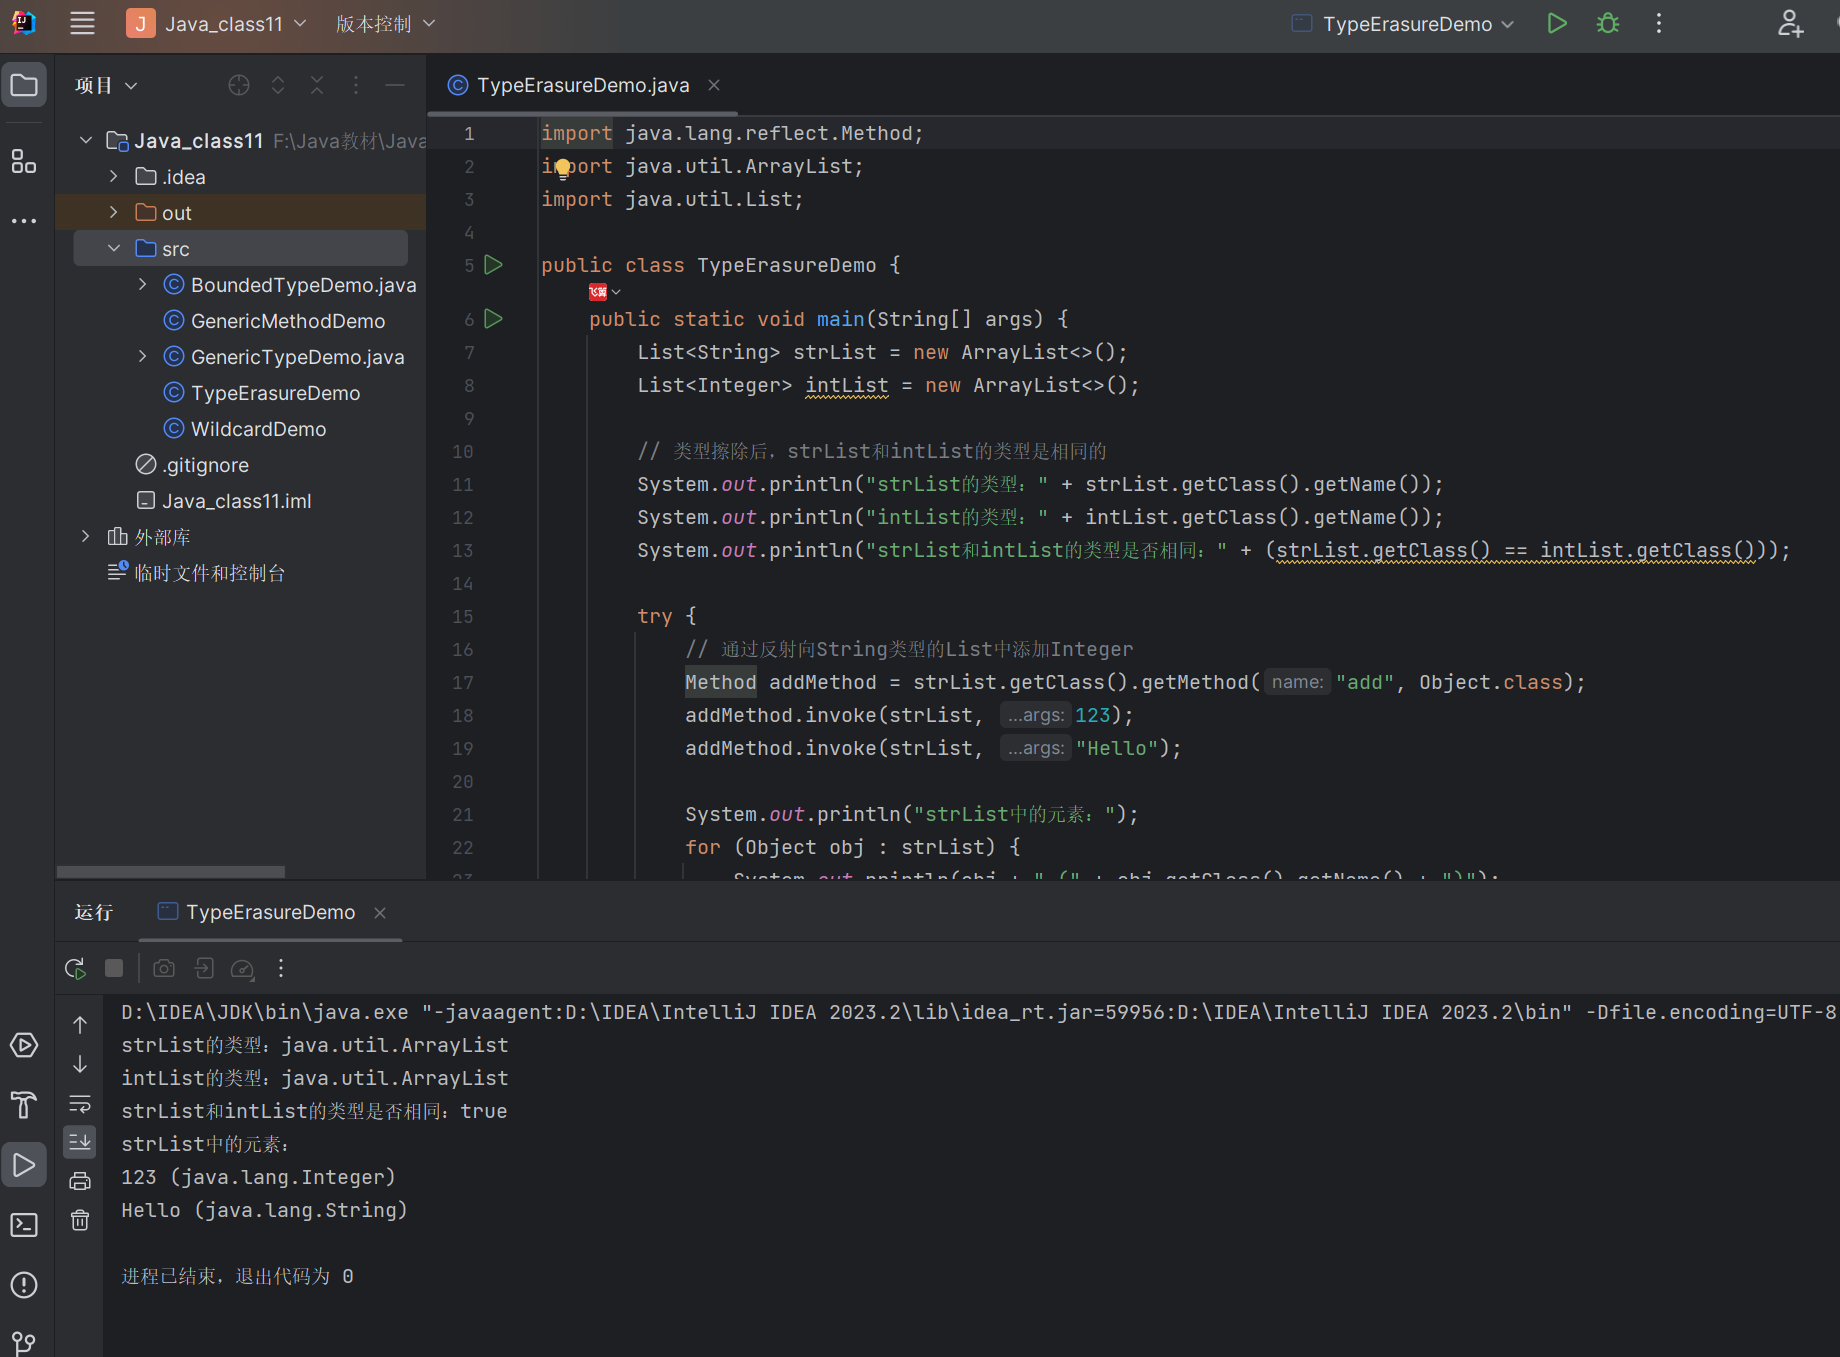1840x1357 pixels.
Task: Open WildcardDemo from the project tree
Action: [258, 429]
